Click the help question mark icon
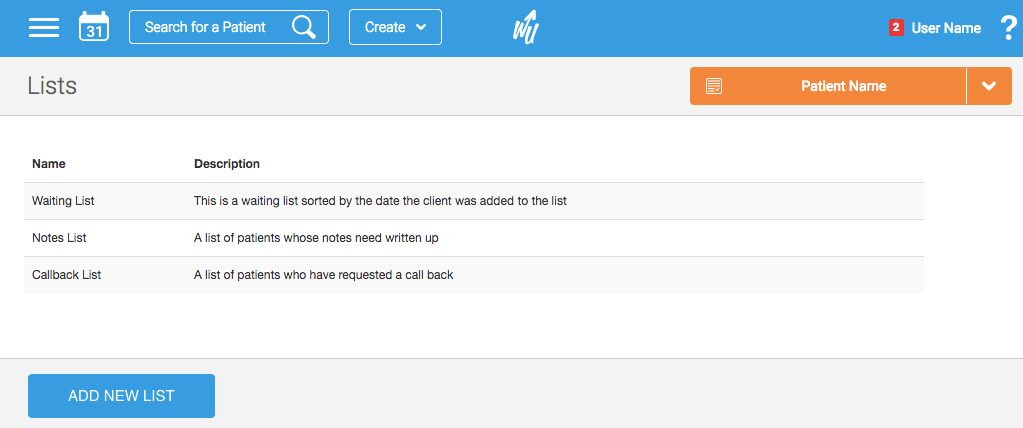The height and width of the screenshot is (428, 1023). point(1008,28)
